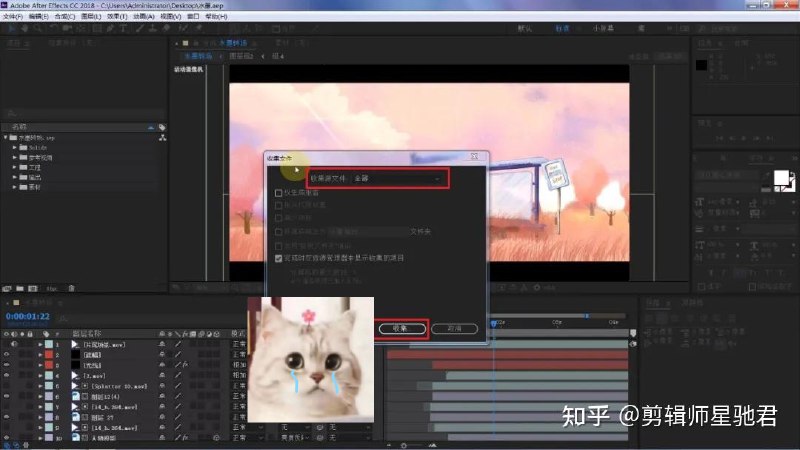
Task: Expand the 参考视频 folder
Action: 15,158
